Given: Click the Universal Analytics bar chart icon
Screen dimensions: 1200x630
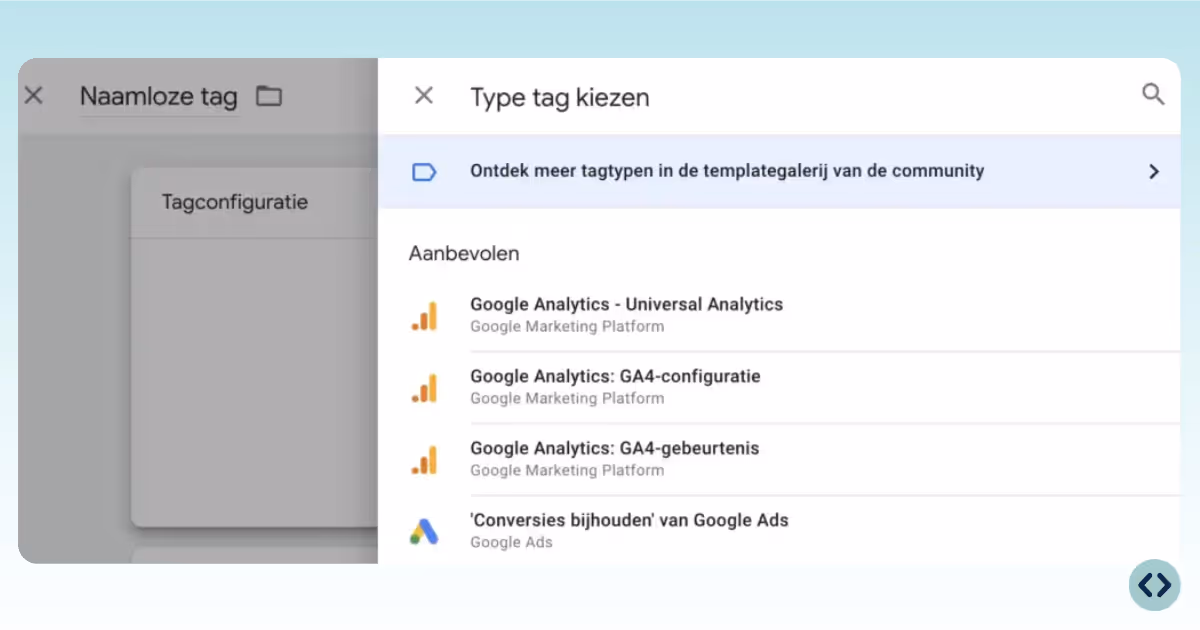Looking at the screenshot, I should 425,317.
